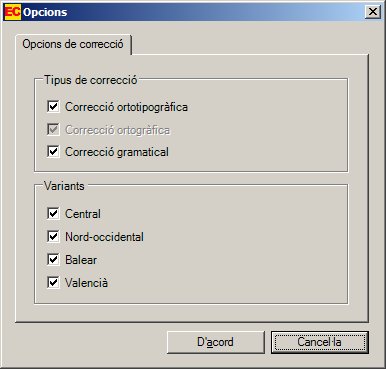Click the Tipus de correcció group heading
Screen dimensions: 386x369
coord(91,80)
